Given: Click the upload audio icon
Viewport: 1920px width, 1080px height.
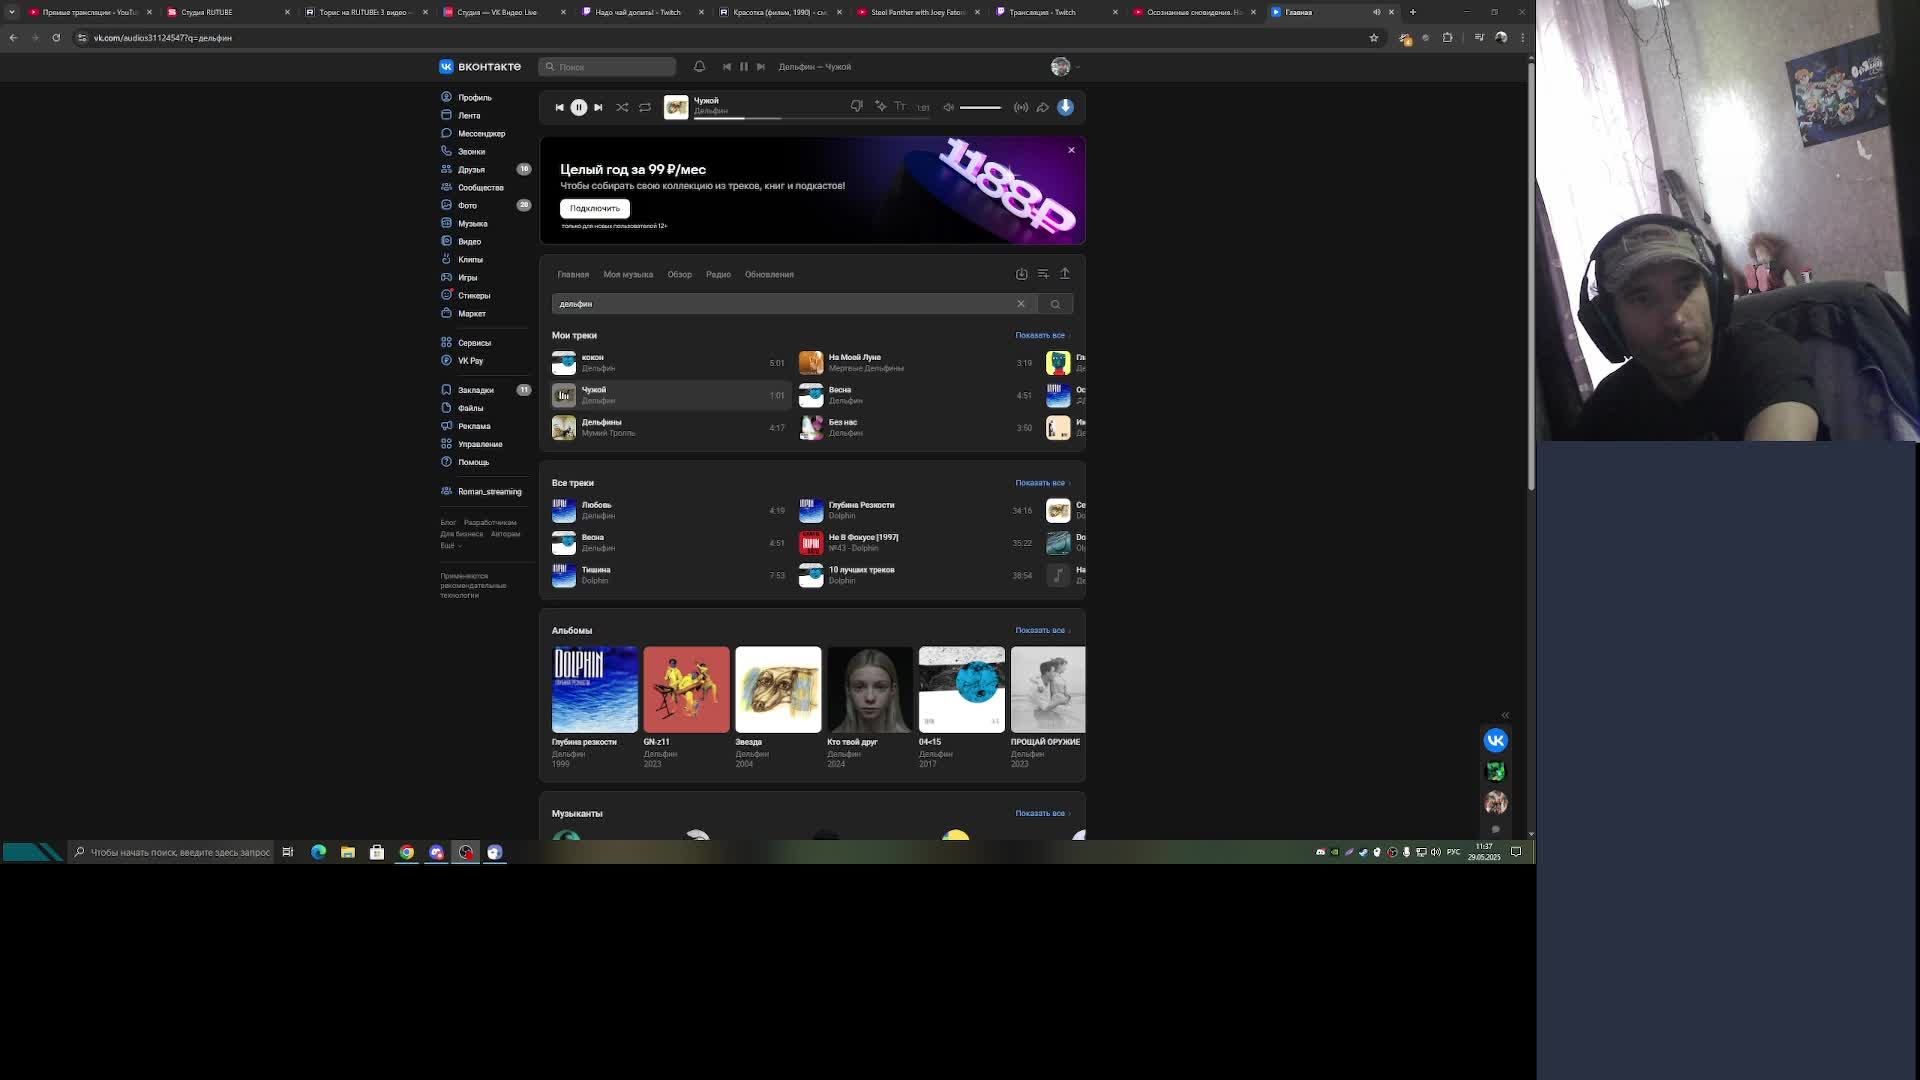Looking at the screenshot, I should click(1065, 273).
